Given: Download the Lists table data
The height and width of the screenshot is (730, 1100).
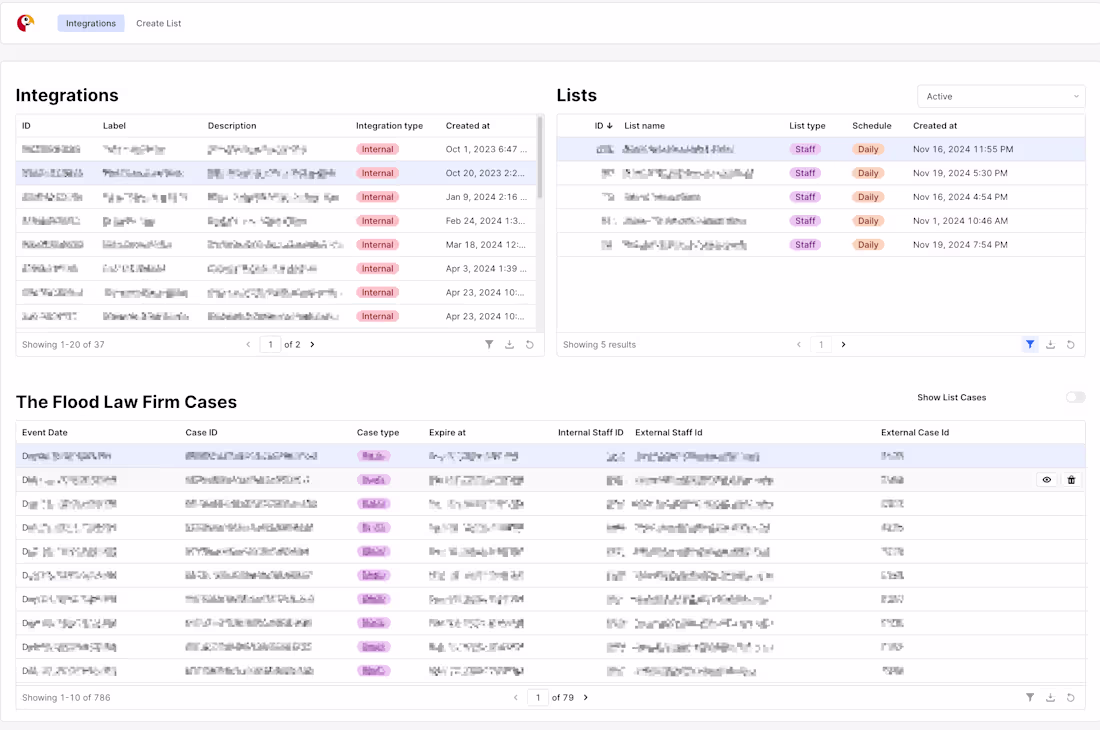Looking at the screenshot, I should pyautogui.click(x=1050, y=345).
